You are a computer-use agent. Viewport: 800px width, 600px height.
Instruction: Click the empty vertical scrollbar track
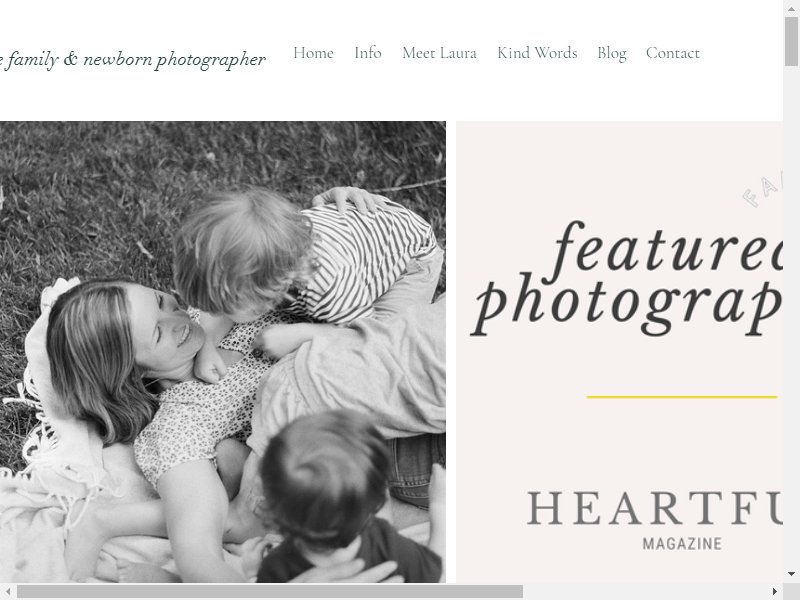pos(791,316)
